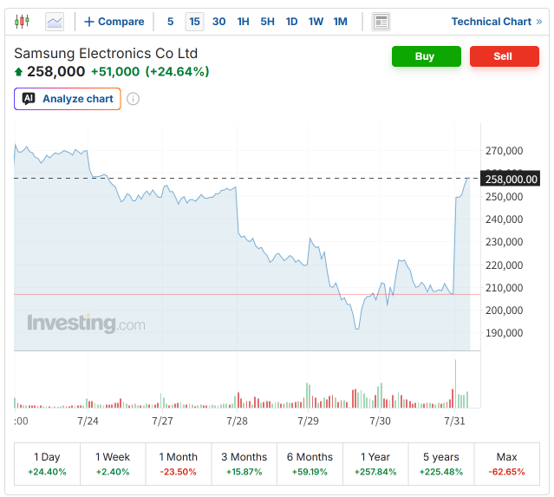The image size is (554, 497).
Task: Click the green Buy button
Action: [x=426, y=56]
